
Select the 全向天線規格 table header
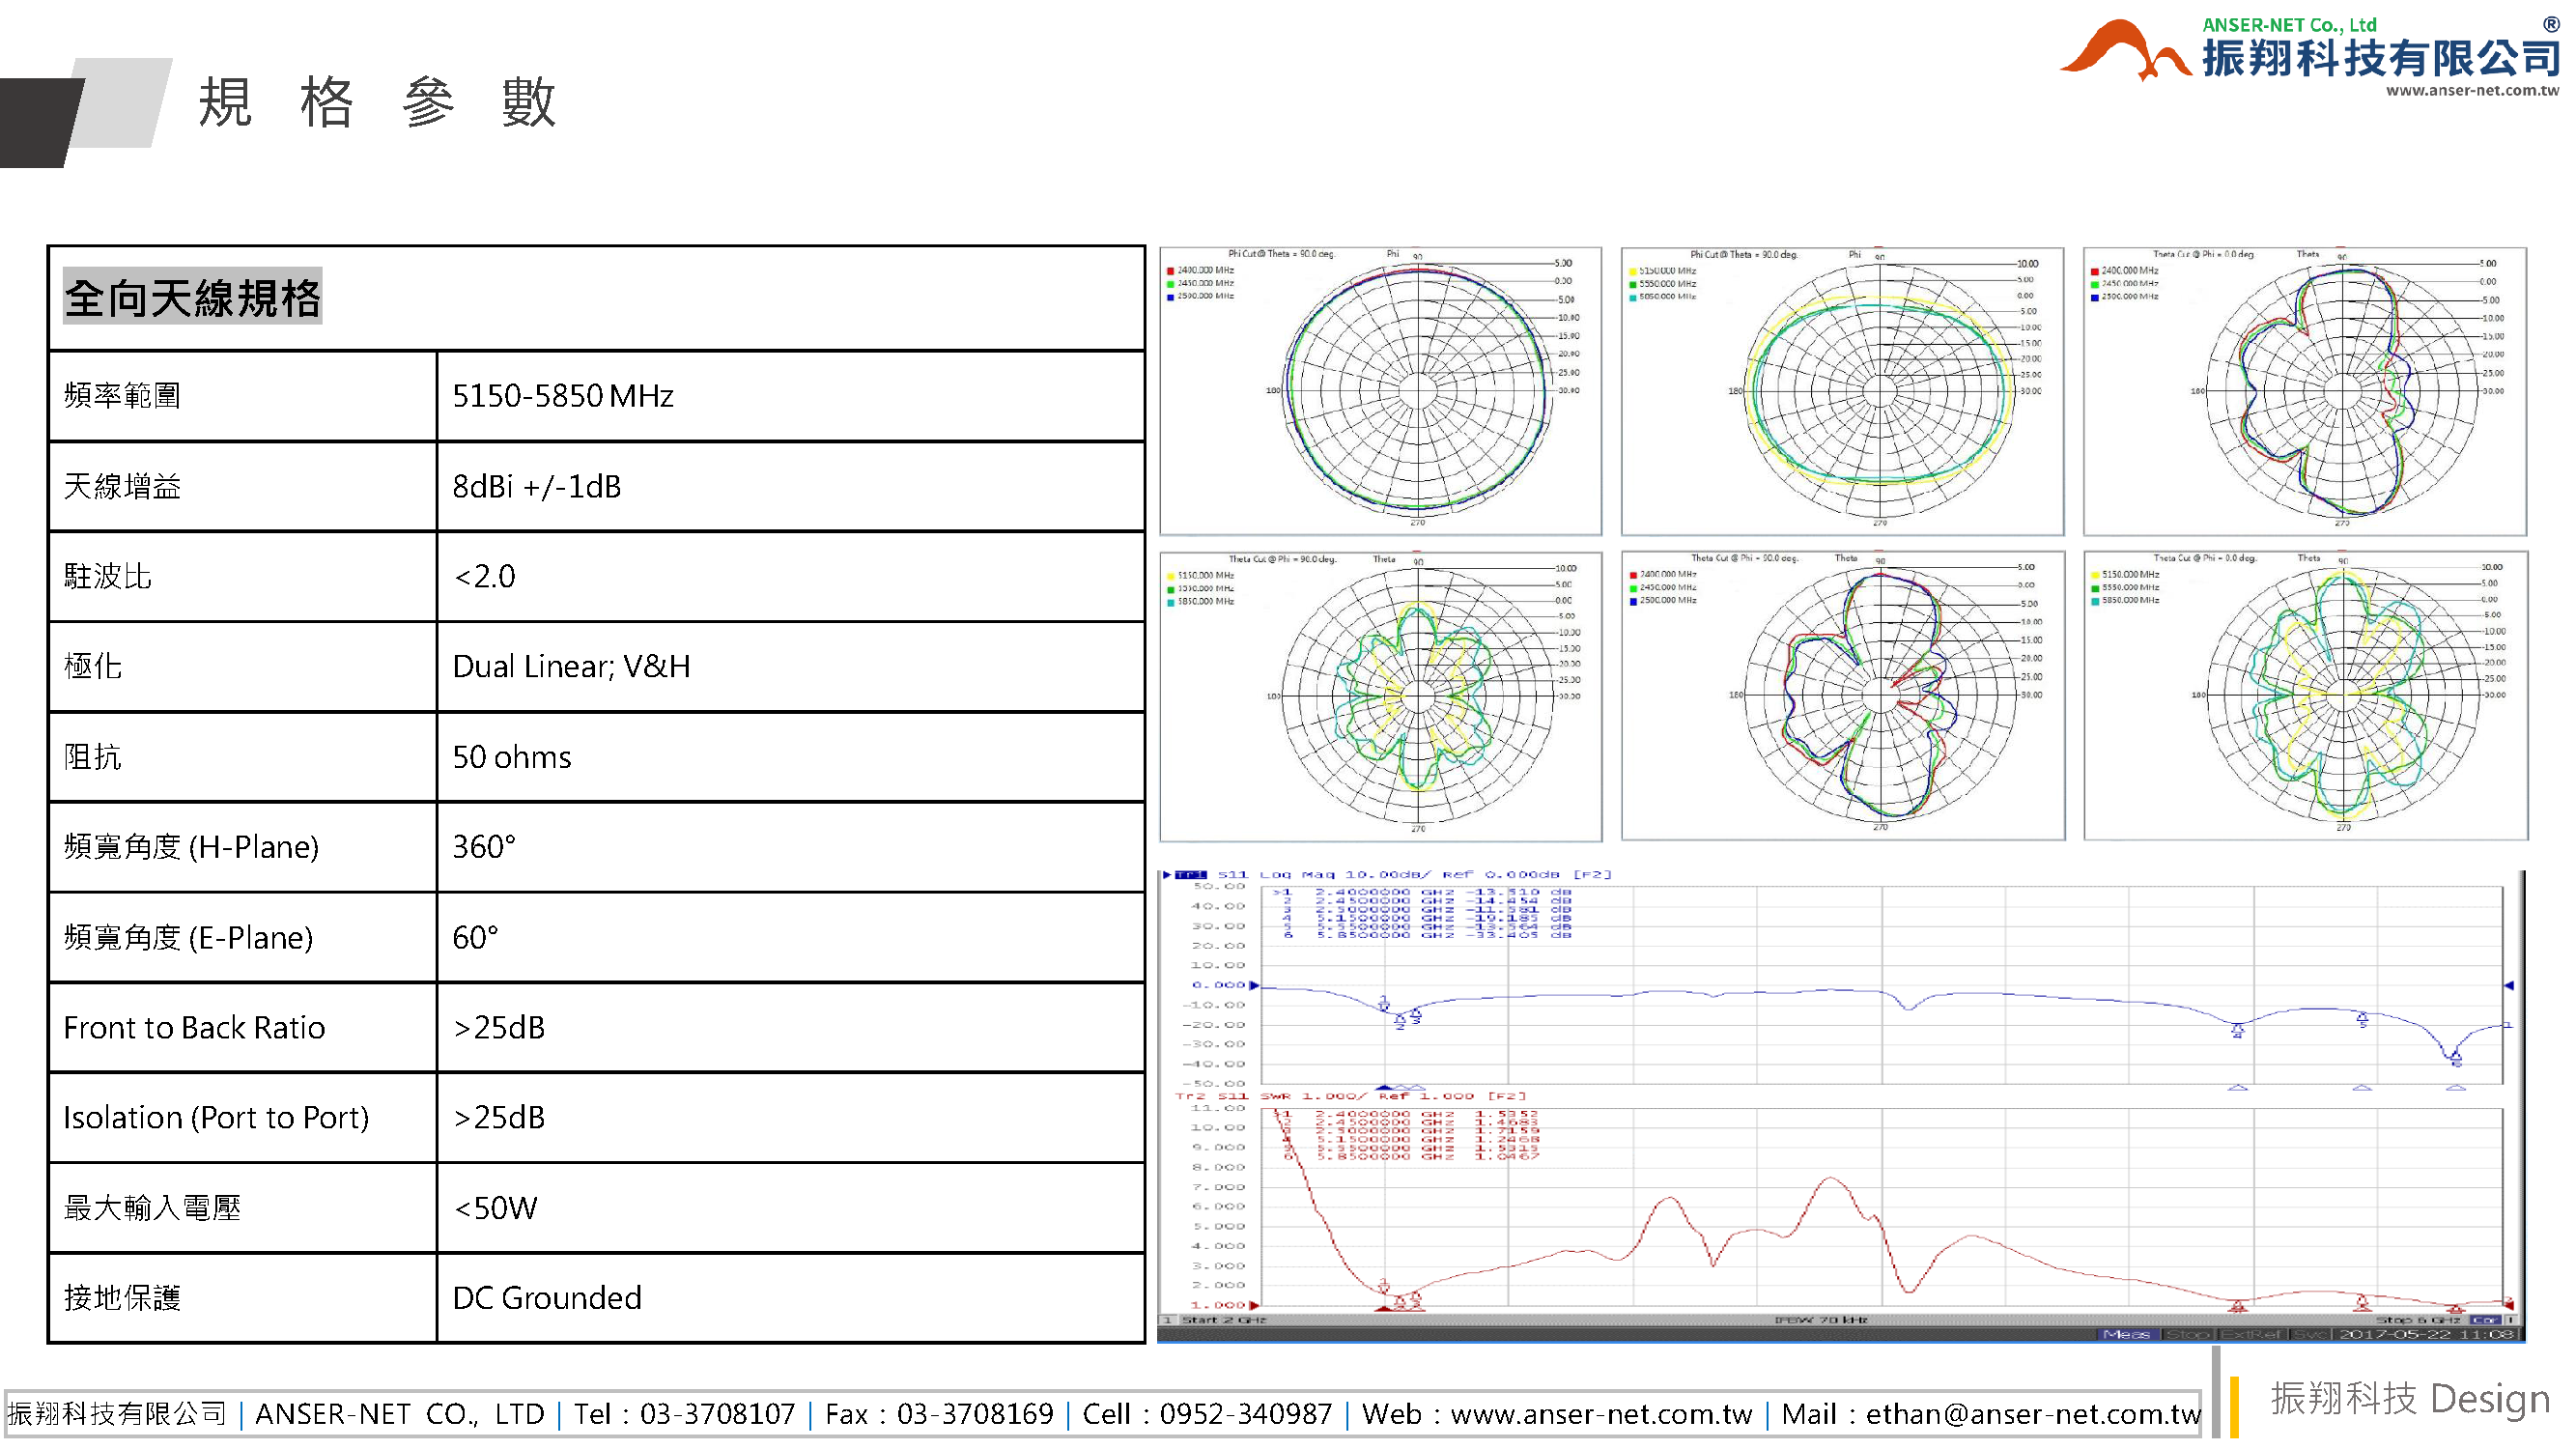(x=193, y=298)
